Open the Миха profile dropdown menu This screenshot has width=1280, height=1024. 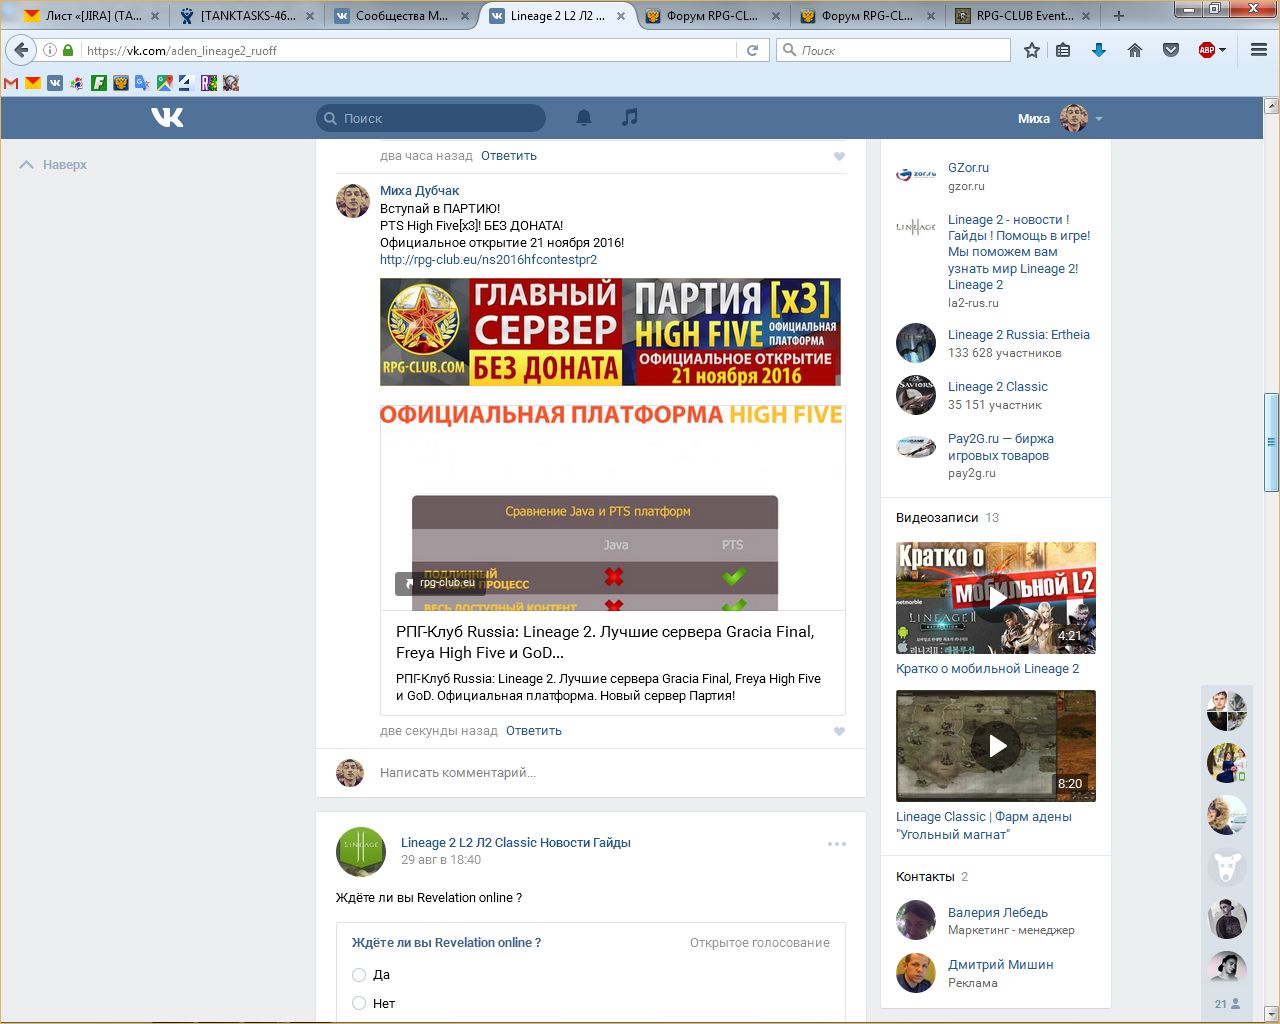coord(1060,118)
